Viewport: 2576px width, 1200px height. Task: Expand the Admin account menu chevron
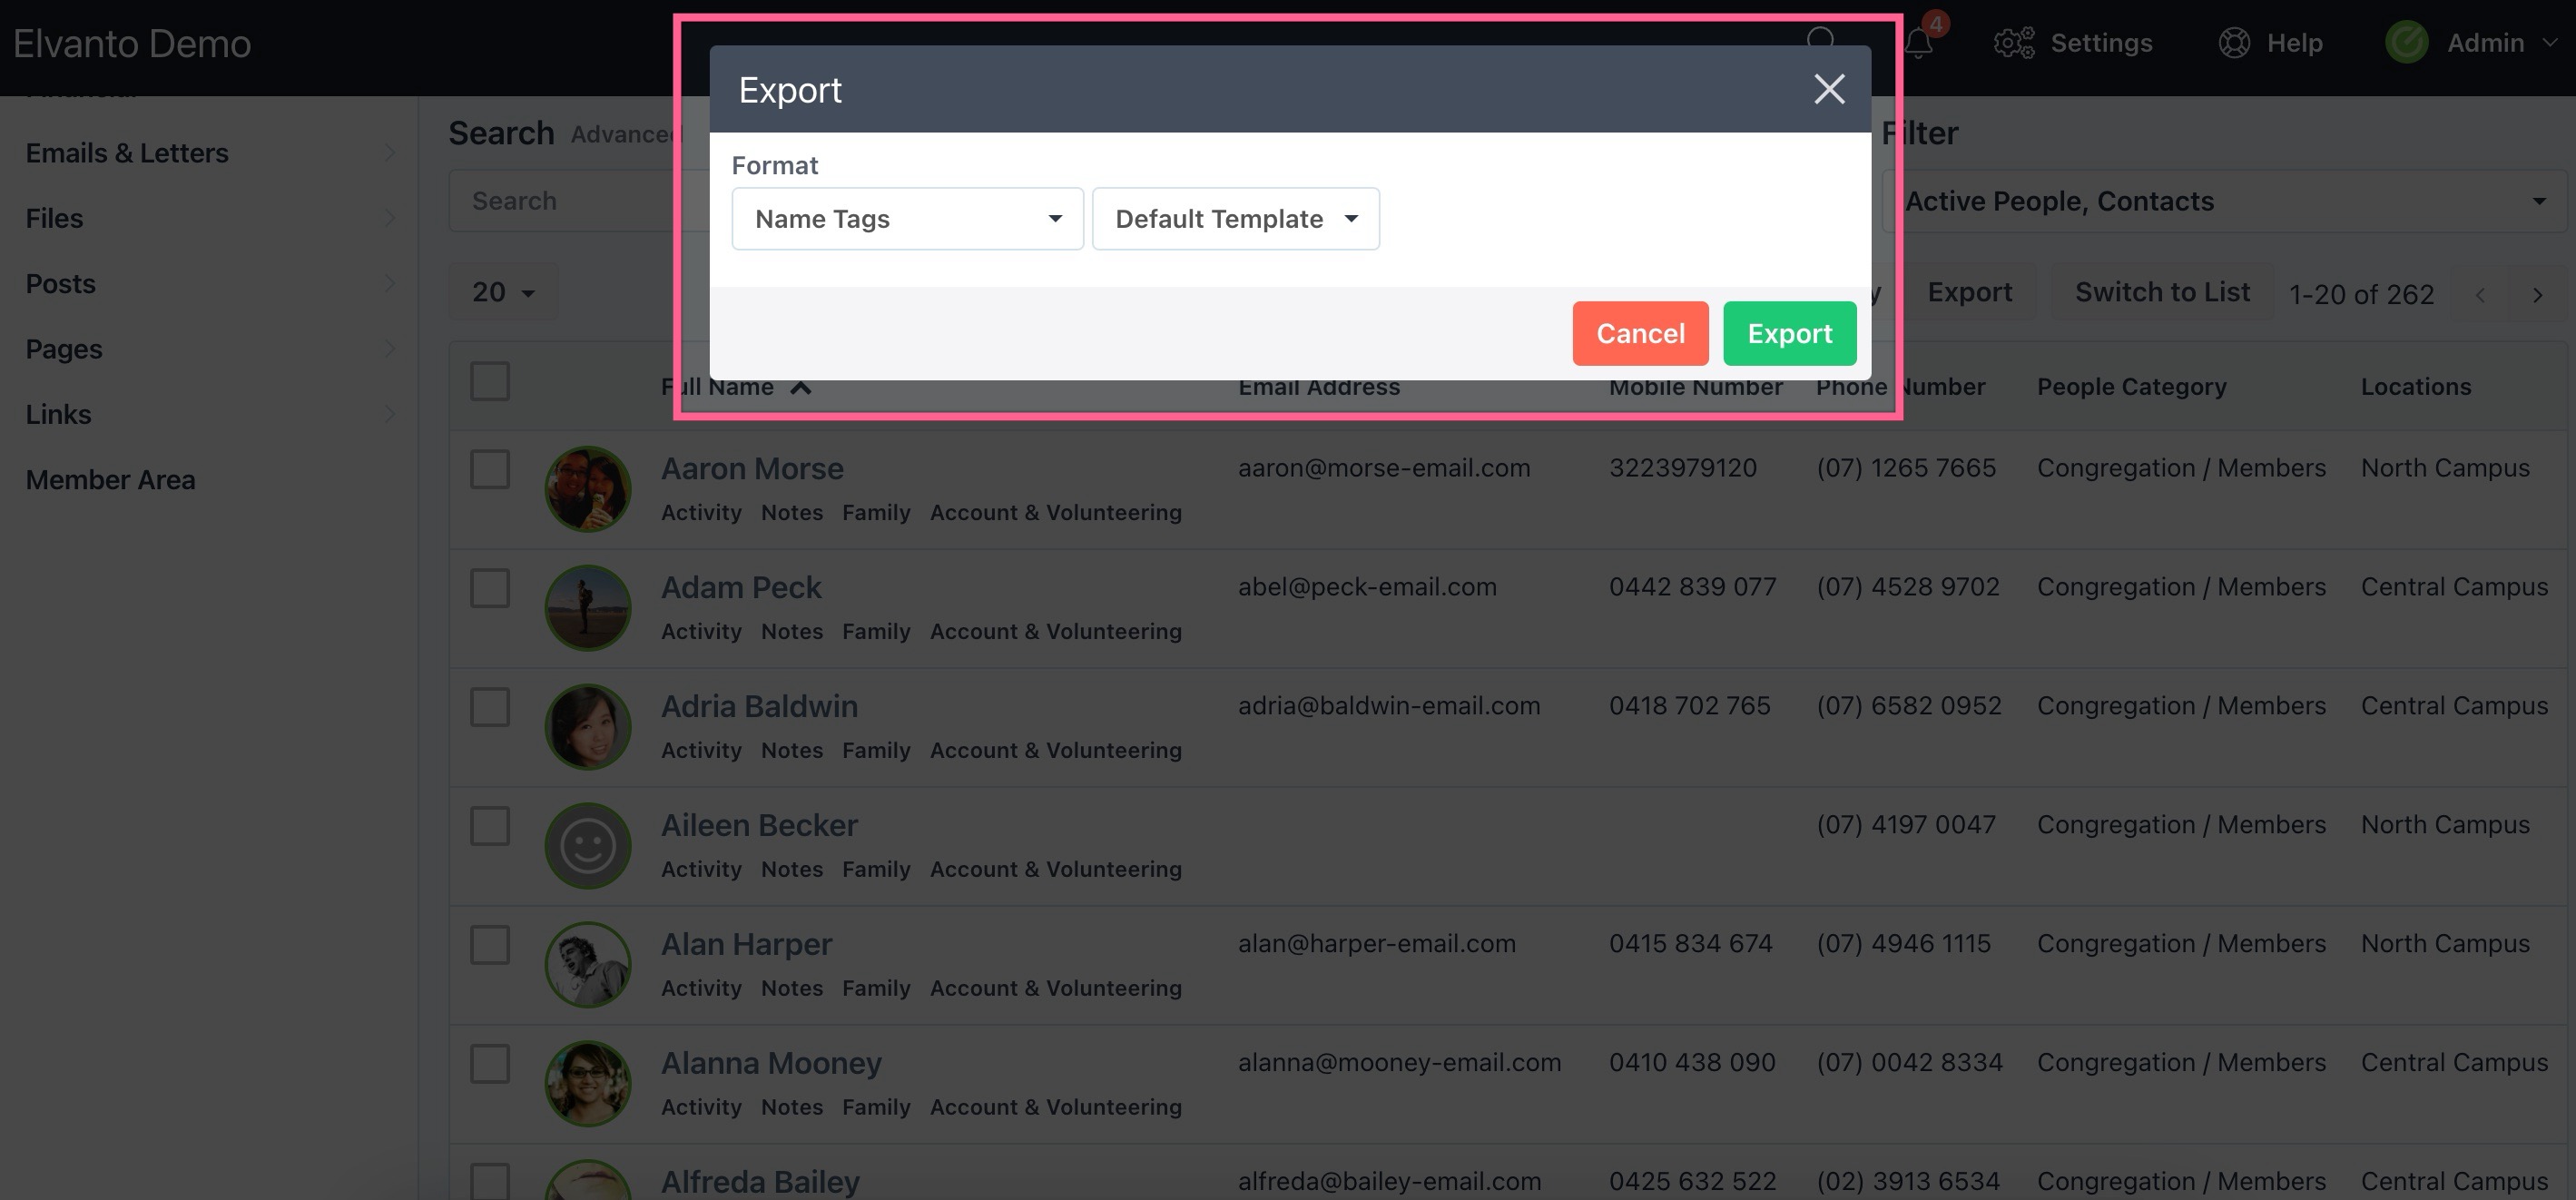click(x=2549, y=43)
